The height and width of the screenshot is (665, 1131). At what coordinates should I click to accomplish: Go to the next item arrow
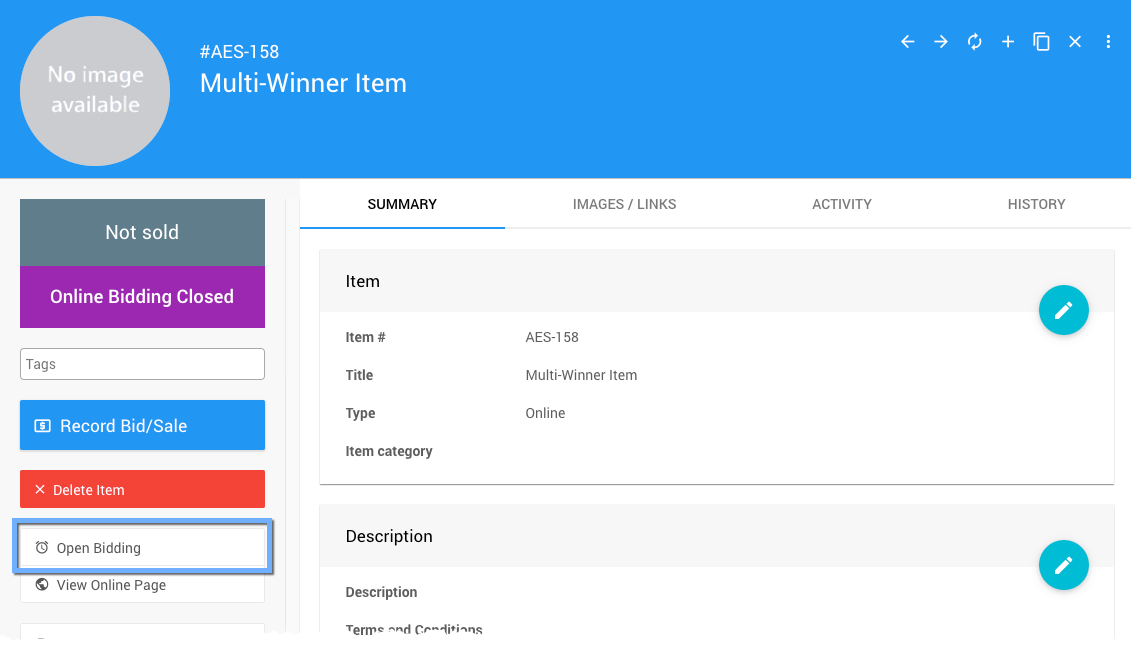click(941, 42)
